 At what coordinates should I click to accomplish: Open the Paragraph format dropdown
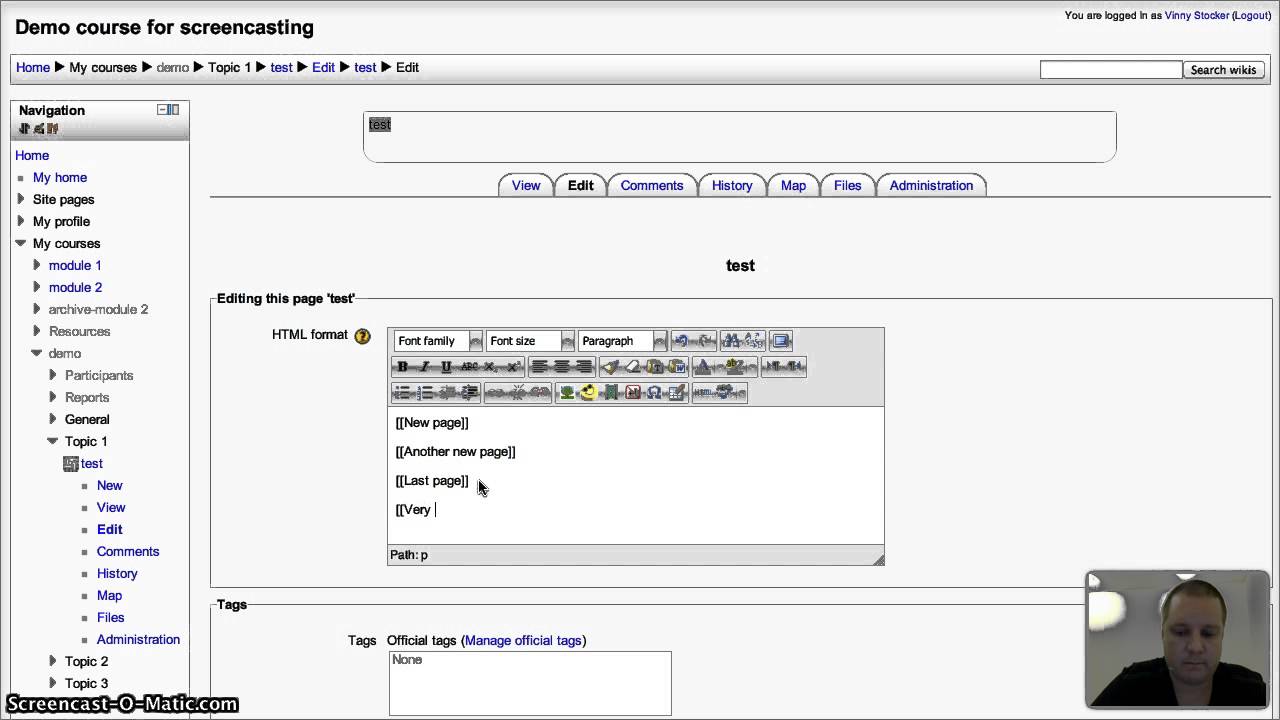(622, 341)
